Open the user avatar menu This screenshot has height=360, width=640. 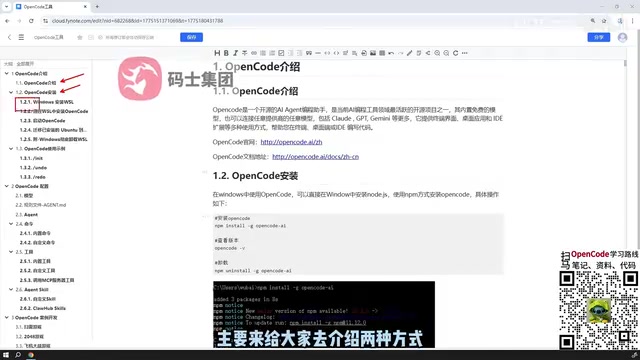[x=622, y=37]
